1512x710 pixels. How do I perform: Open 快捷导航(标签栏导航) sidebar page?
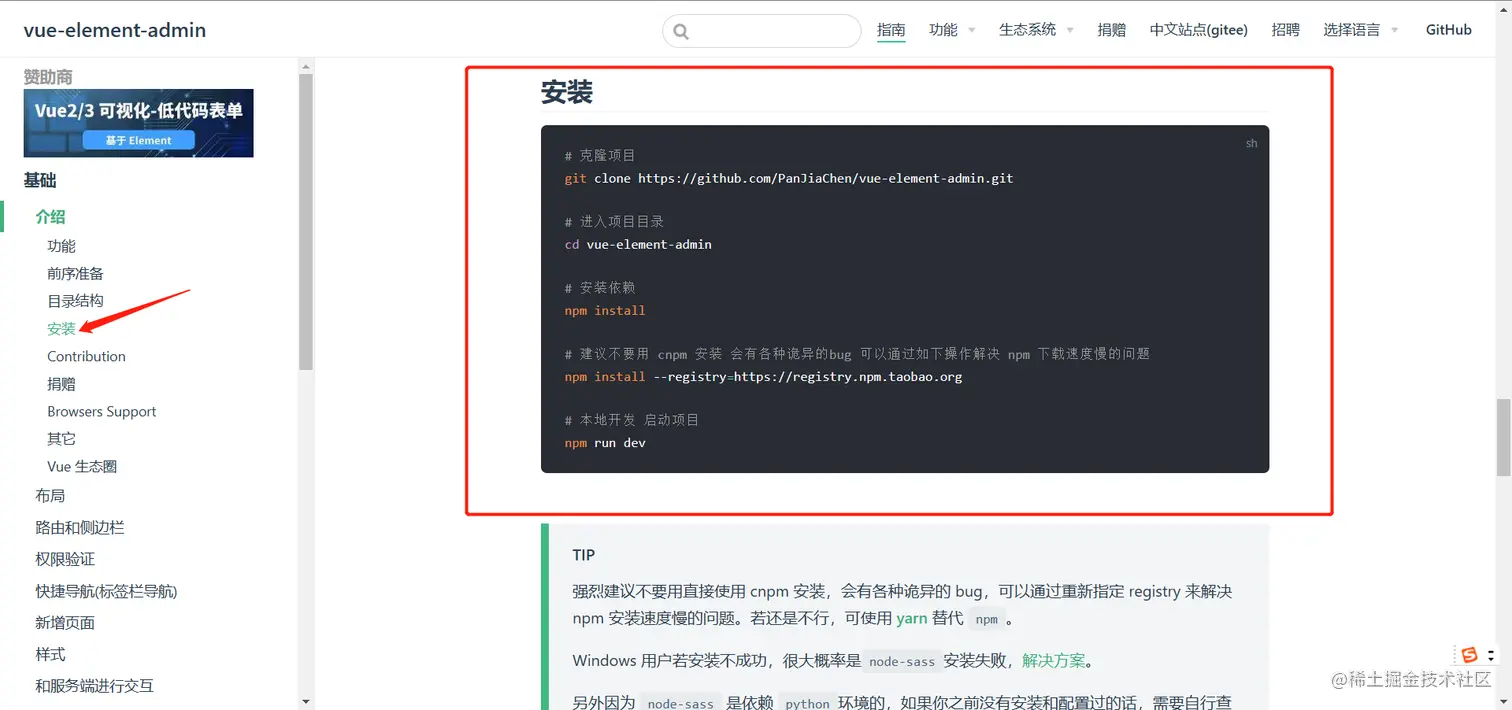[x=106, y=591]
